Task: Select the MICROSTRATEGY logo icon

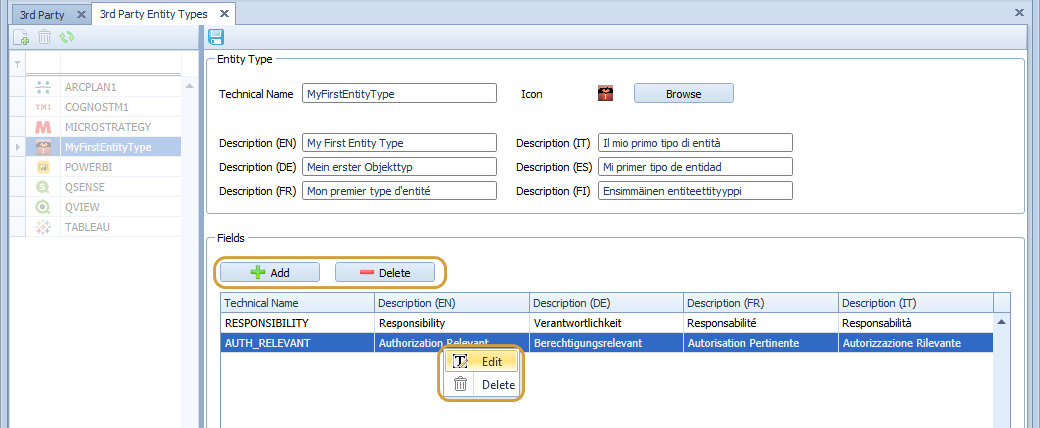Action: point(43,127)
